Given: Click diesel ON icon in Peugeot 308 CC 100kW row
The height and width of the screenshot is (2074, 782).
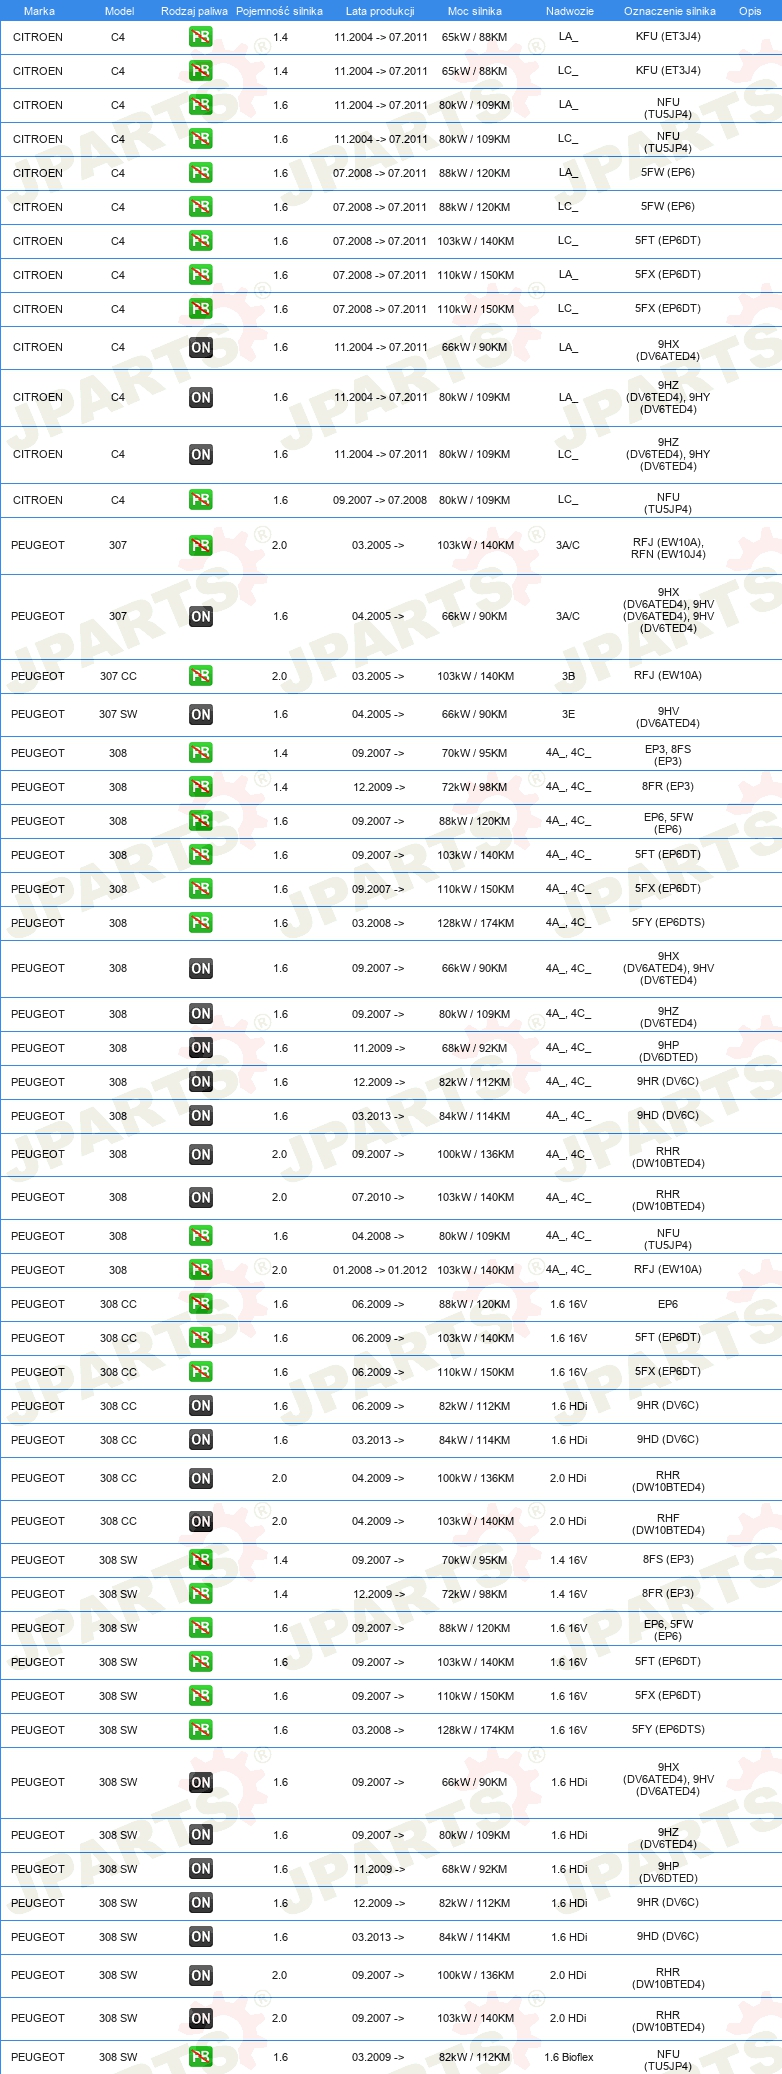Looking at the screenshot, I should (x=201, y=1479).
